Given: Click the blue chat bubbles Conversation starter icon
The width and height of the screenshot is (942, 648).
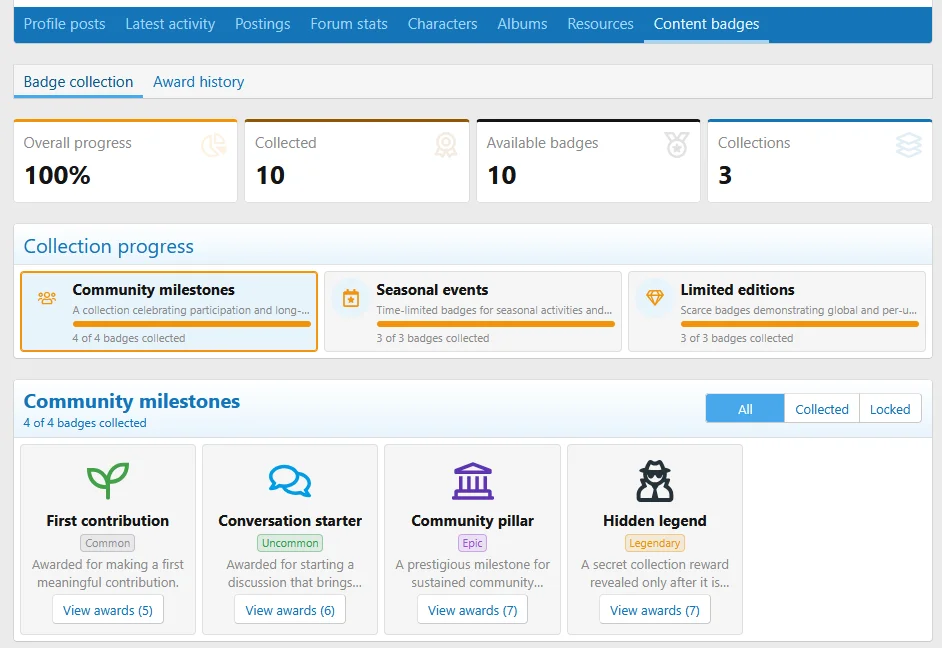Looking at the screenshot, I should [290, 480].
